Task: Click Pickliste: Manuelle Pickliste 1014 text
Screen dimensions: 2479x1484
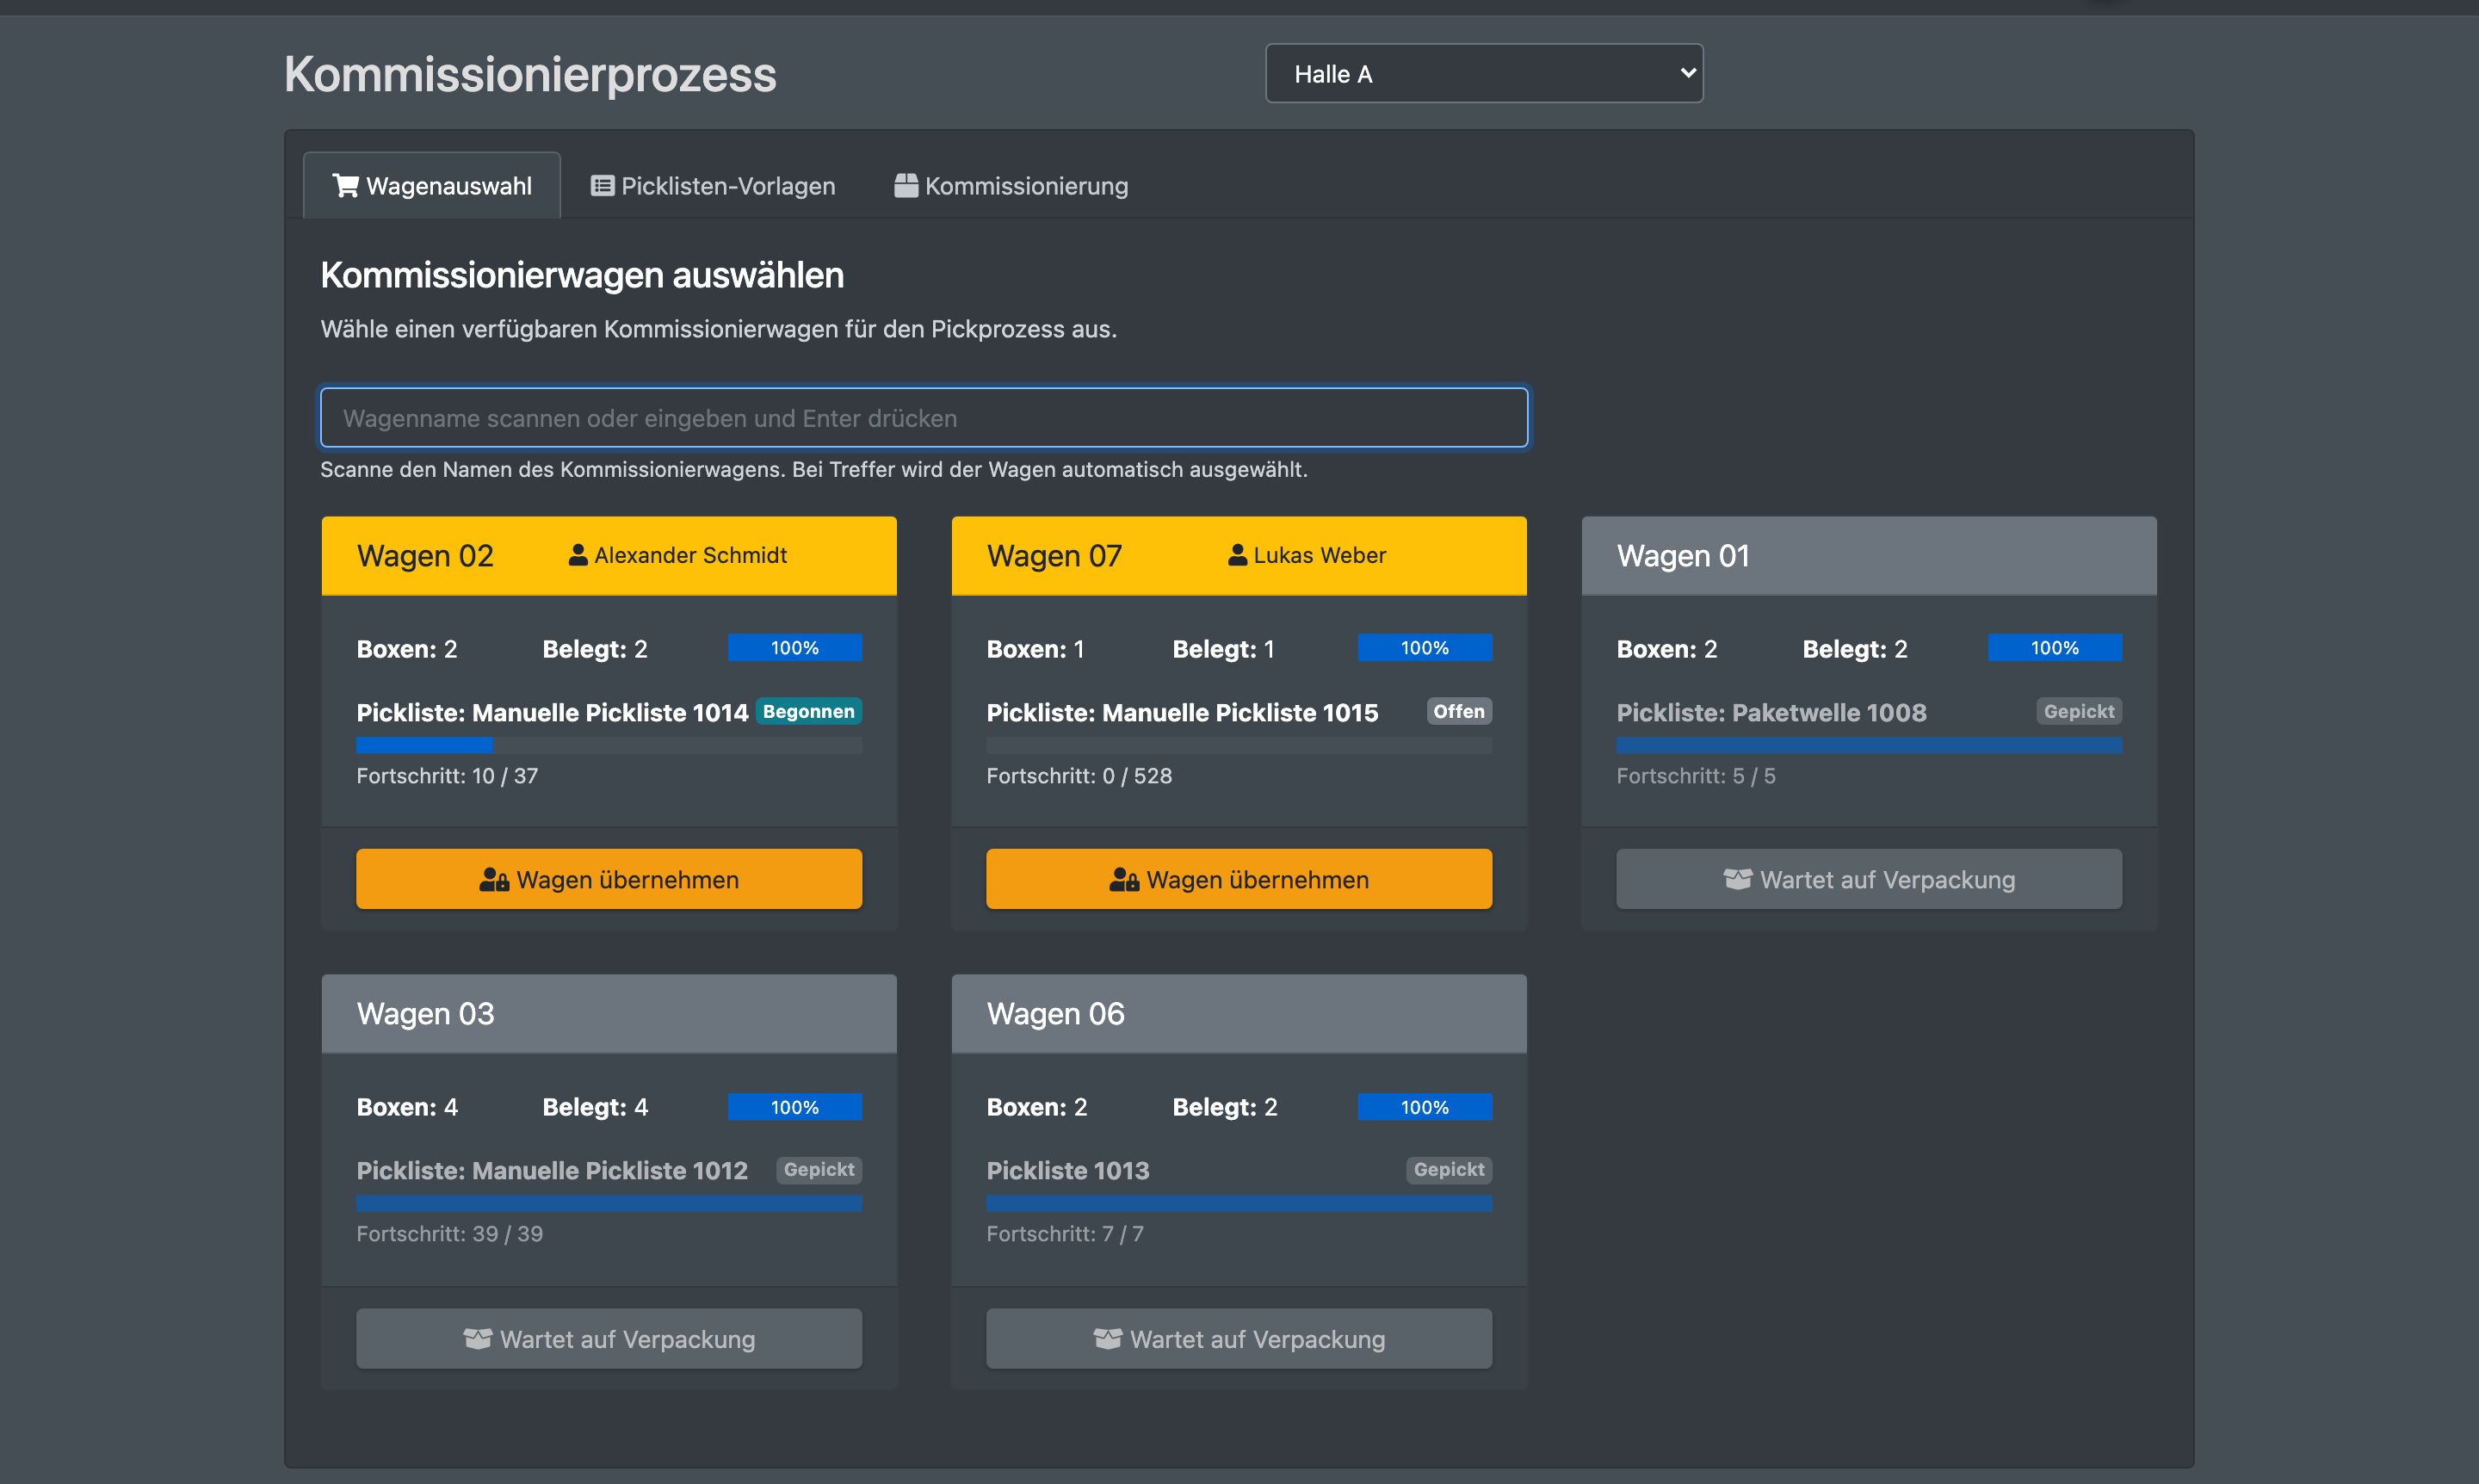Action: click(x=552, y=713)
